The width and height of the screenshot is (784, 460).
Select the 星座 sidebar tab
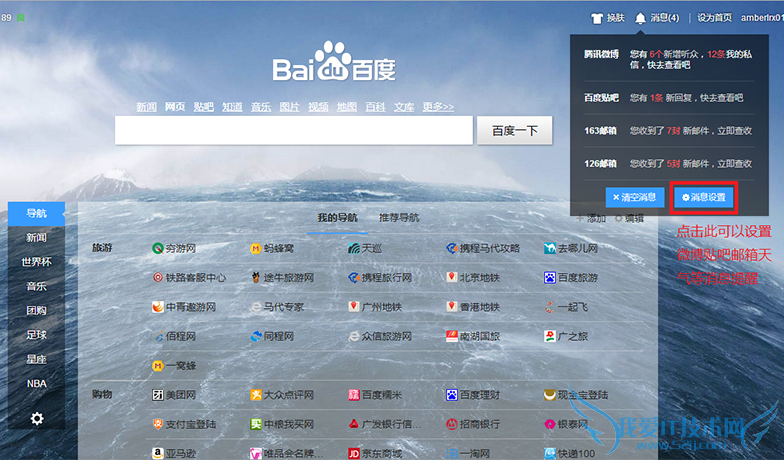[36, 360]
